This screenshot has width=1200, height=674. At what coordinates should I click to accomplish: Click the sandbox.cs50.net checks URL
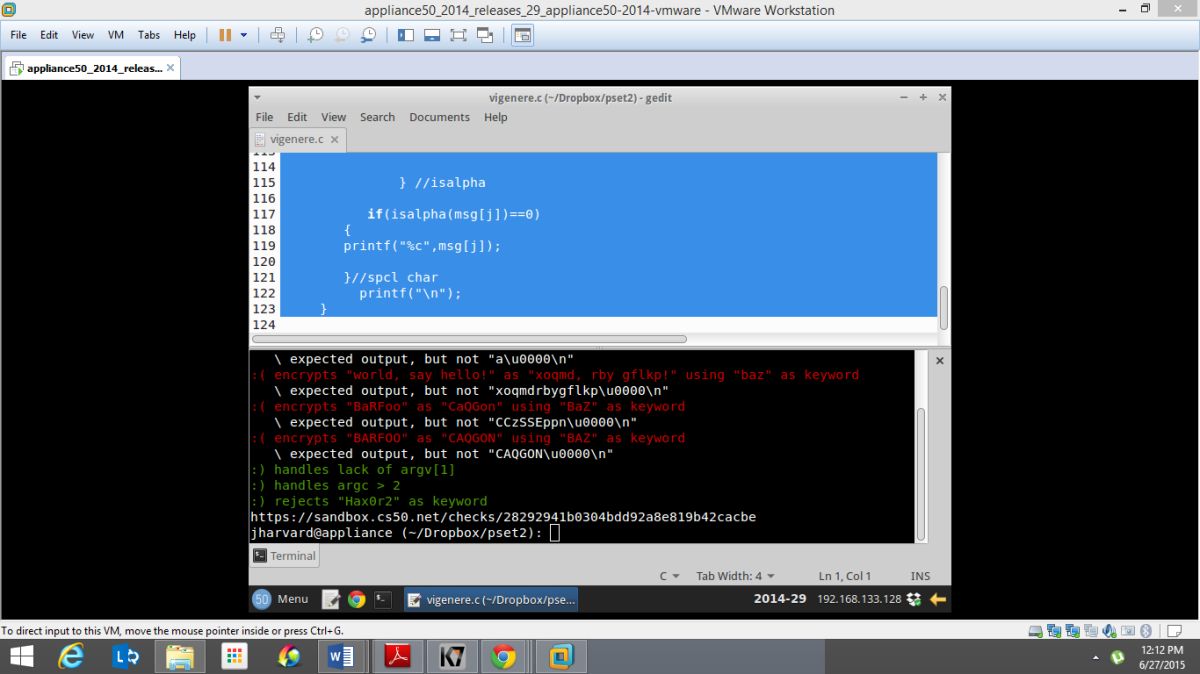coord(503,517)
